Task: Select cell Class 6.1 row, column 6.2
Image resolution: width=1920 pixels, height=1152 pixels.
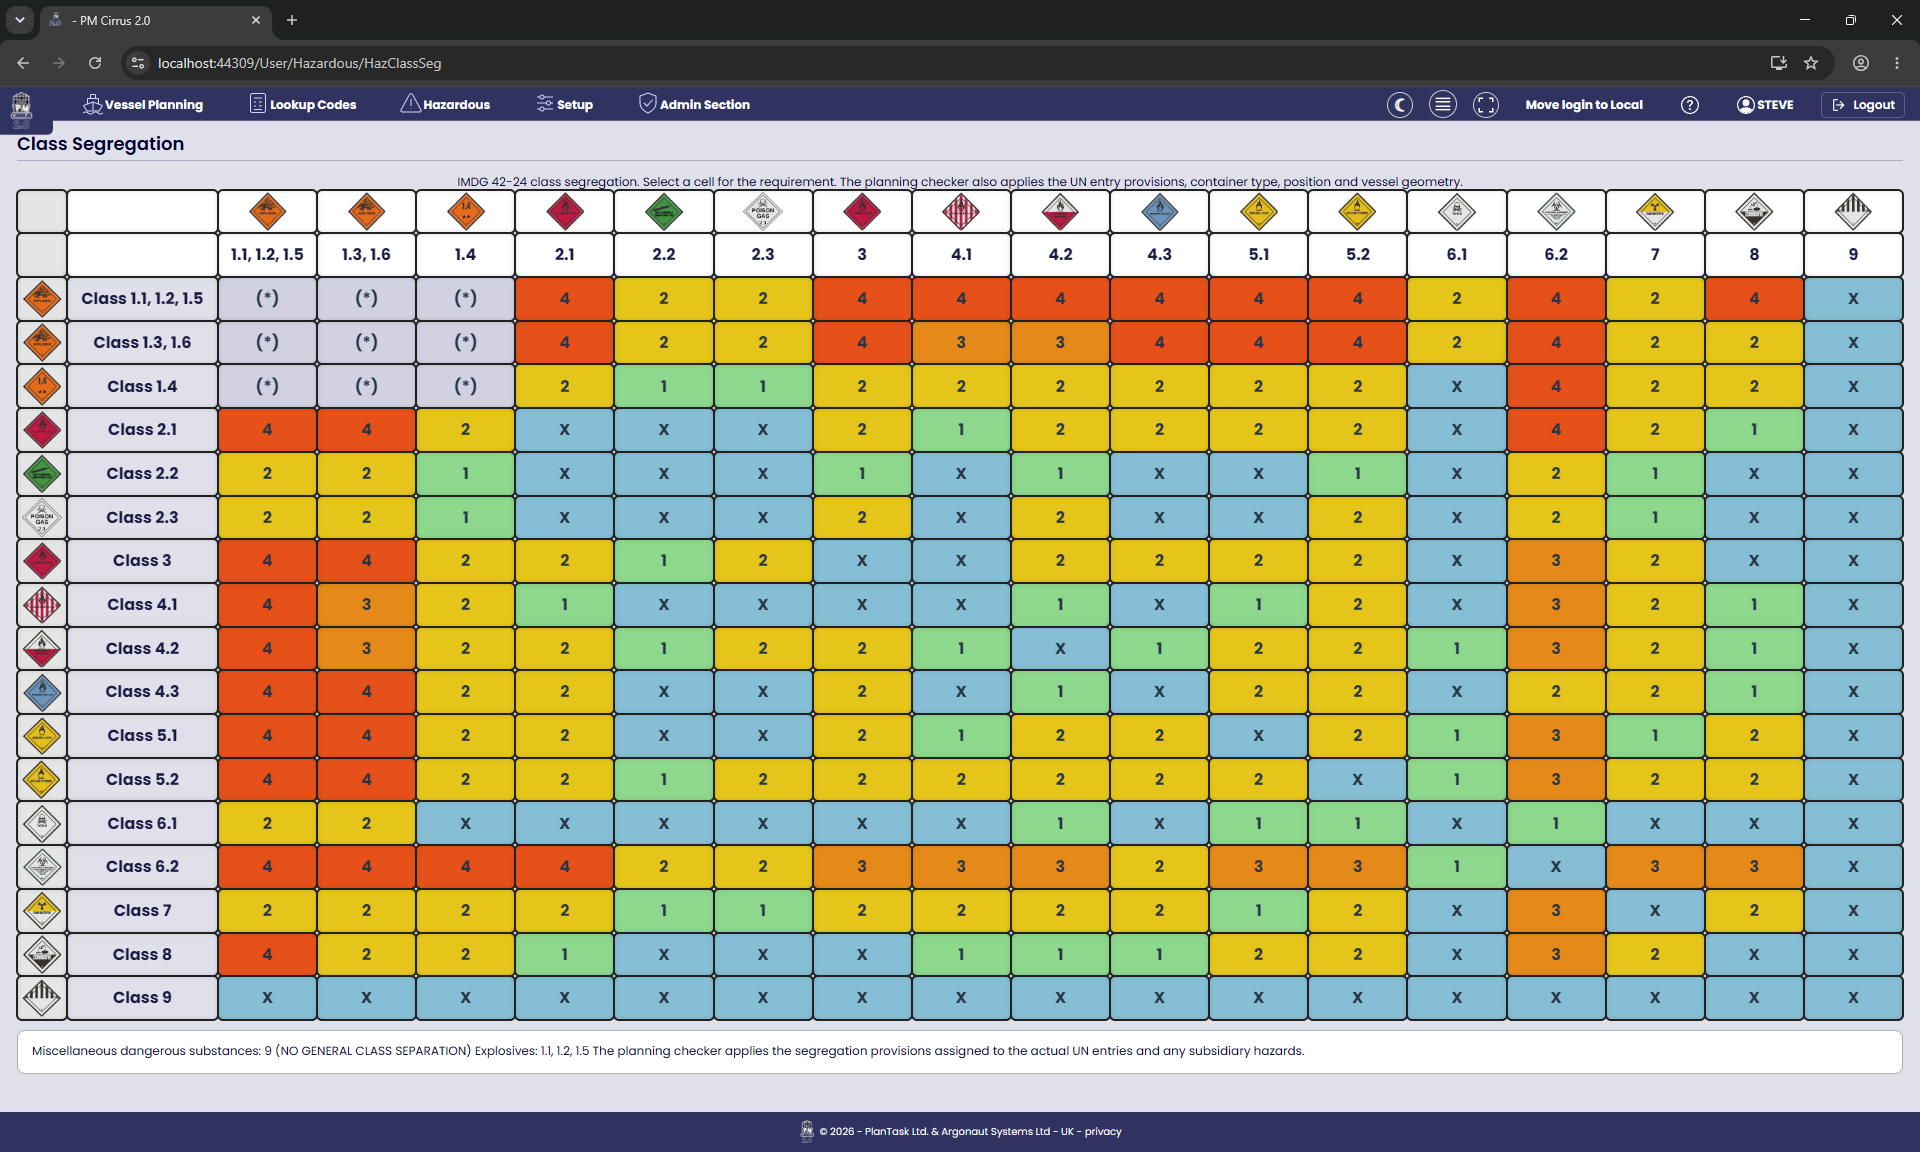Action: [1556, 823]
